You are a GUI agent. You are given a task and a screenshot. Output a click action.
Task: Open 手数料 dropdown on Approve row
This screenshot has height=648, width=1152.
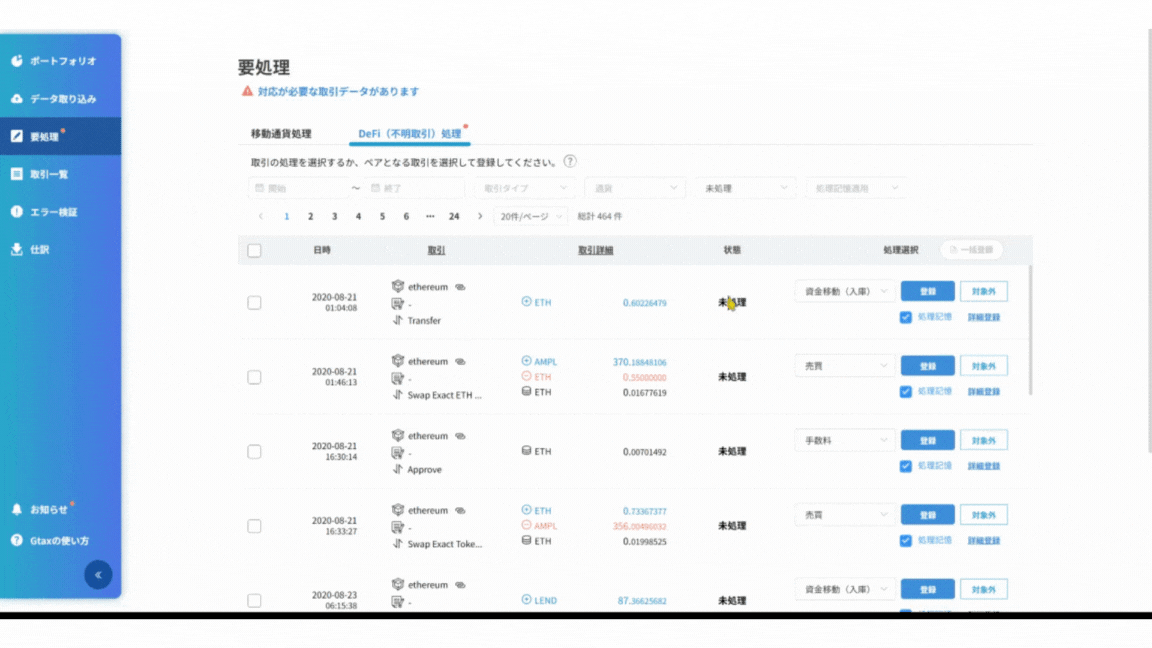click(x=845, y=440)
